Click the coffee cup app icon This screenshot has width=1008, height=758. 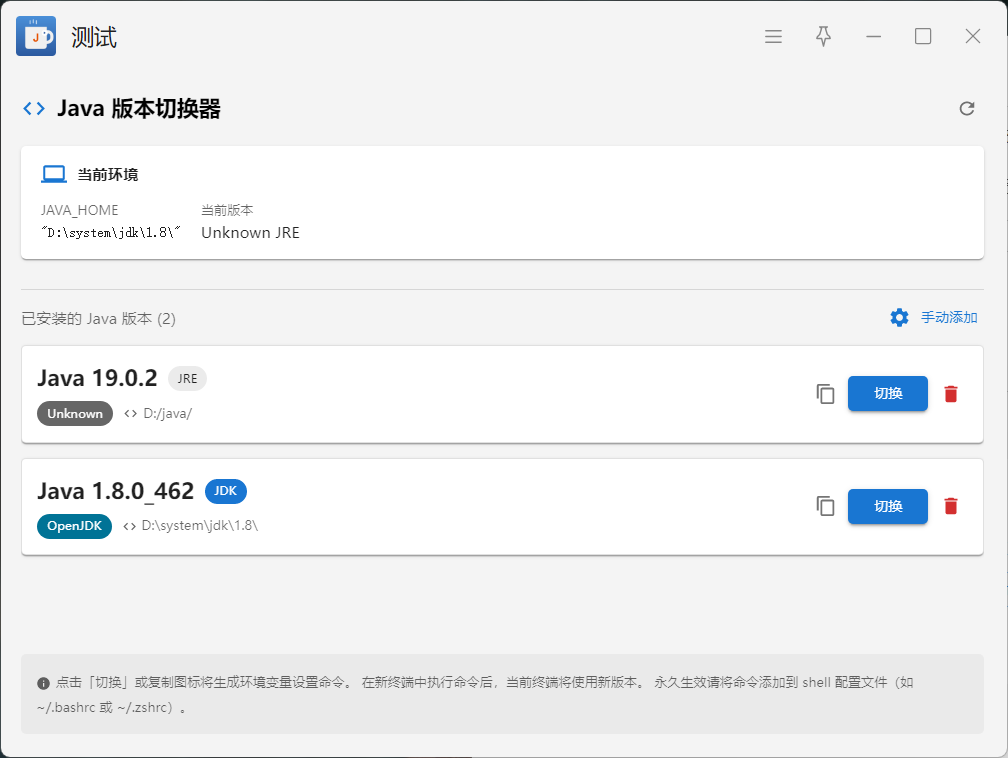(x=36, y=37)
